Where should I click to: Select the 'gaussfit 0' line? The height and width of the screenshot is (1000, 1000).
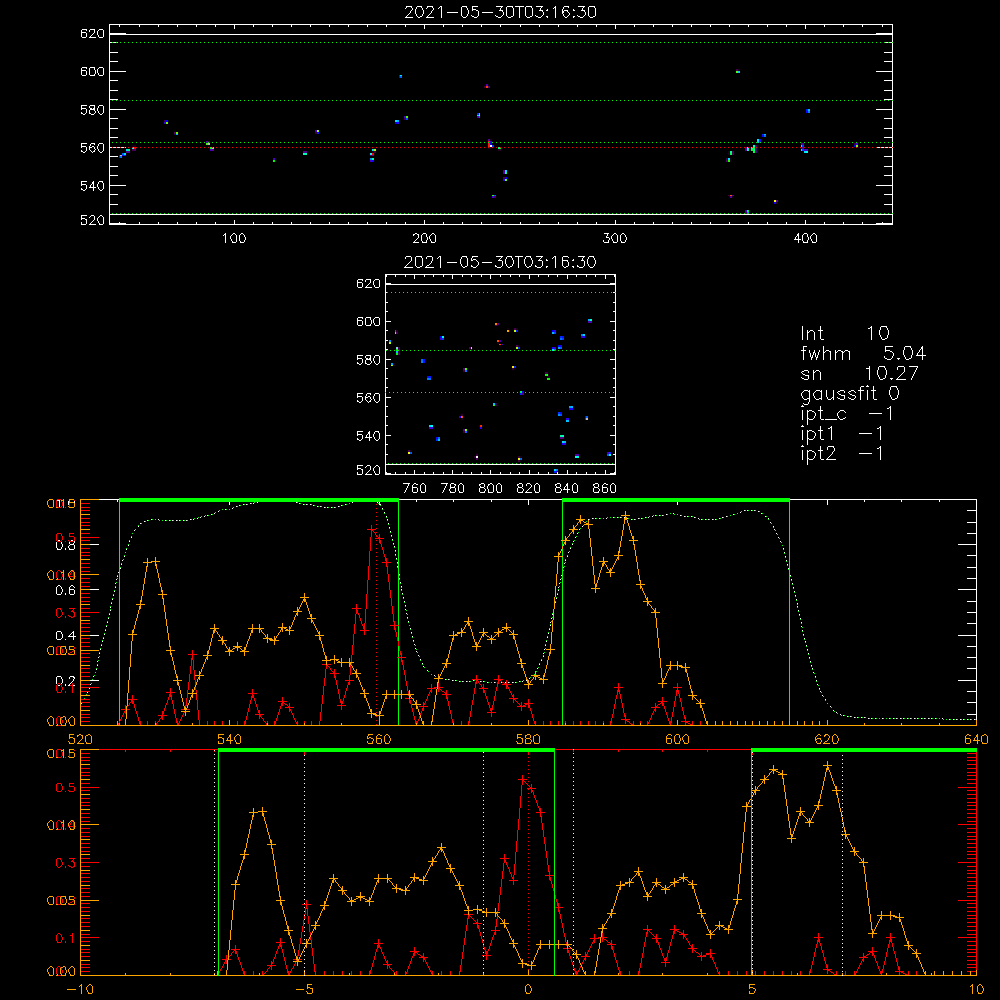pyautogui.click(x=849, y=393)
